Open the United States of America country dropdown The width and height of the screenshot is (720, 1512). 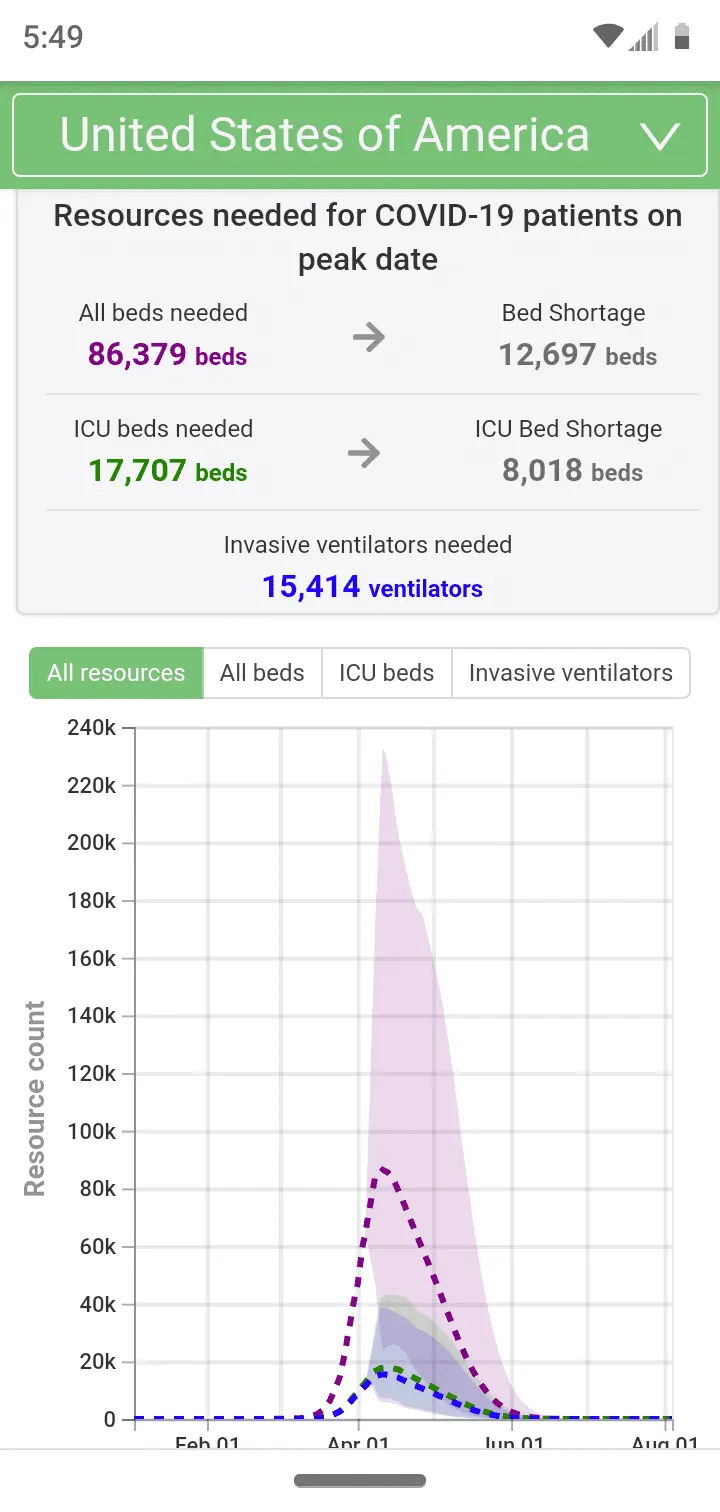[x=324, y=135]
